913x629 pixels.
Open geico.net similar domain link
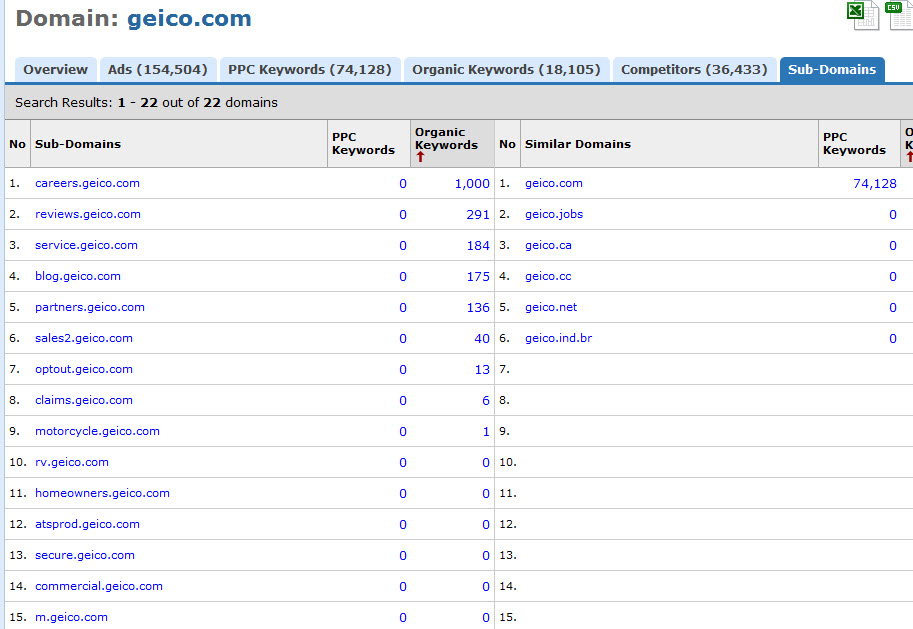551,307
